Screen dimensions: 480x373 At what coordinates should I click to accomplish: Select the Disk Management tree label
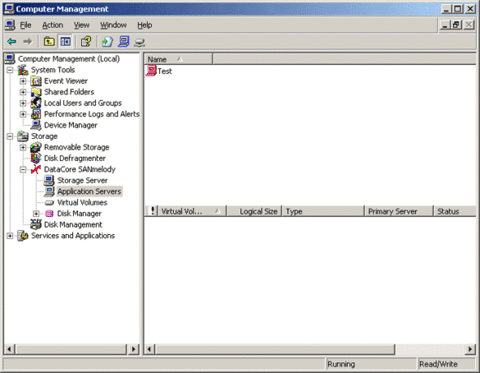coord(73,224)
